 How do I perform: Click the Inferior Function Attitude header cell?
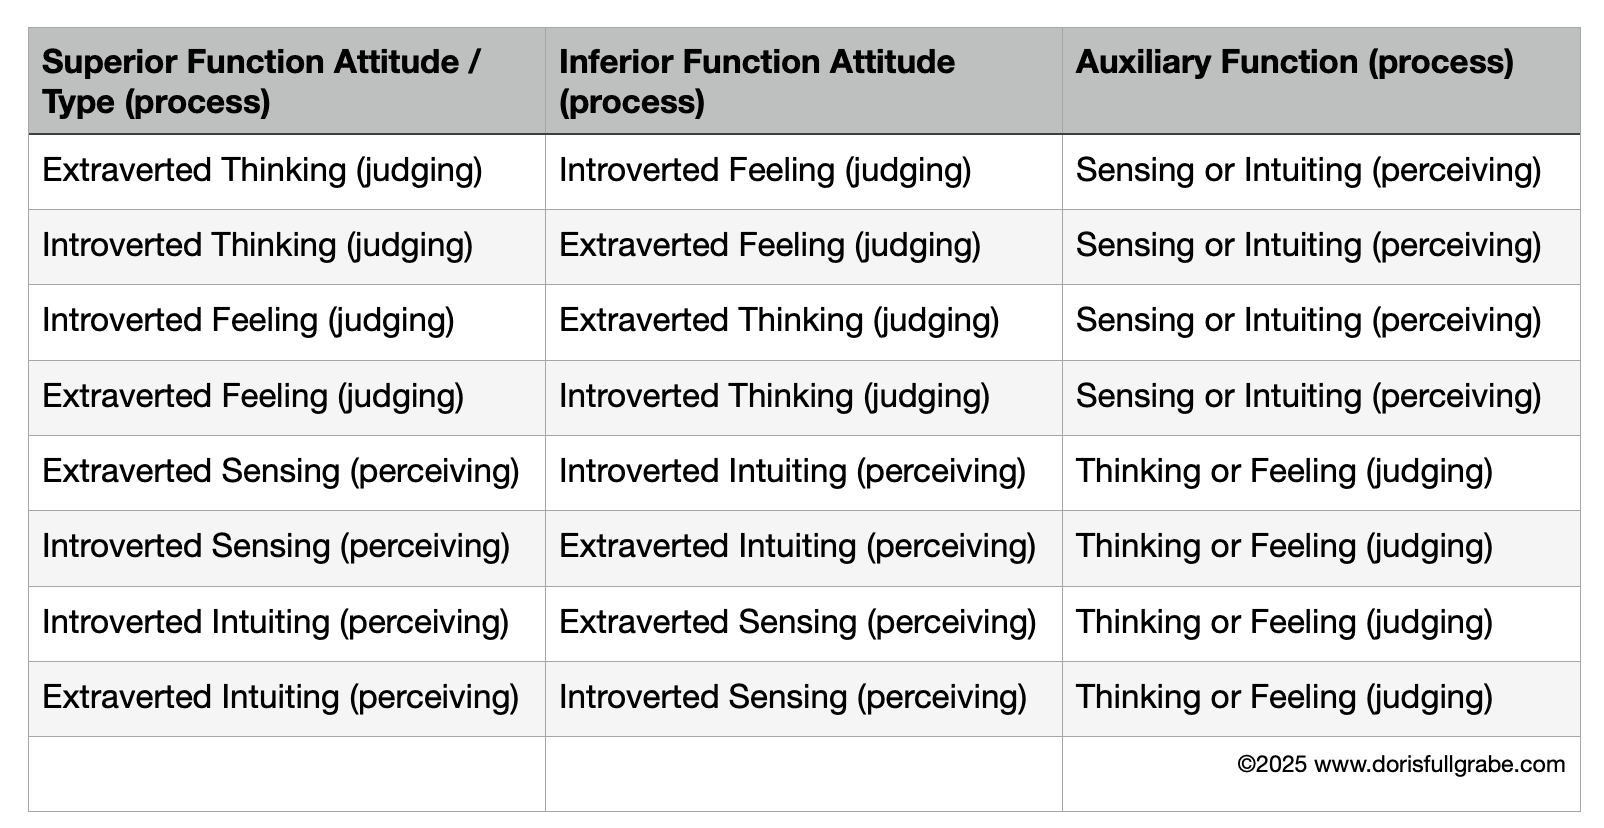point(803,81)
